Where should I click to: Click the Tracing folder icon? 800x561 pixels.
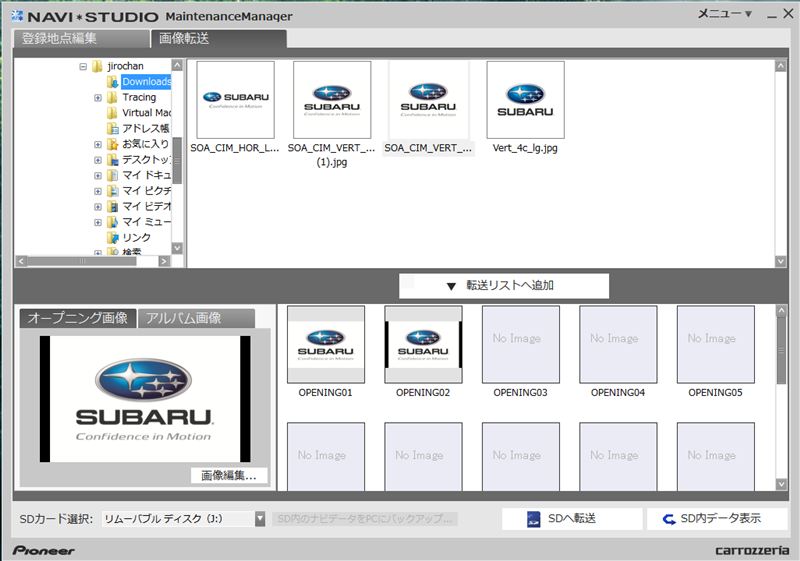tap(112, 97)
